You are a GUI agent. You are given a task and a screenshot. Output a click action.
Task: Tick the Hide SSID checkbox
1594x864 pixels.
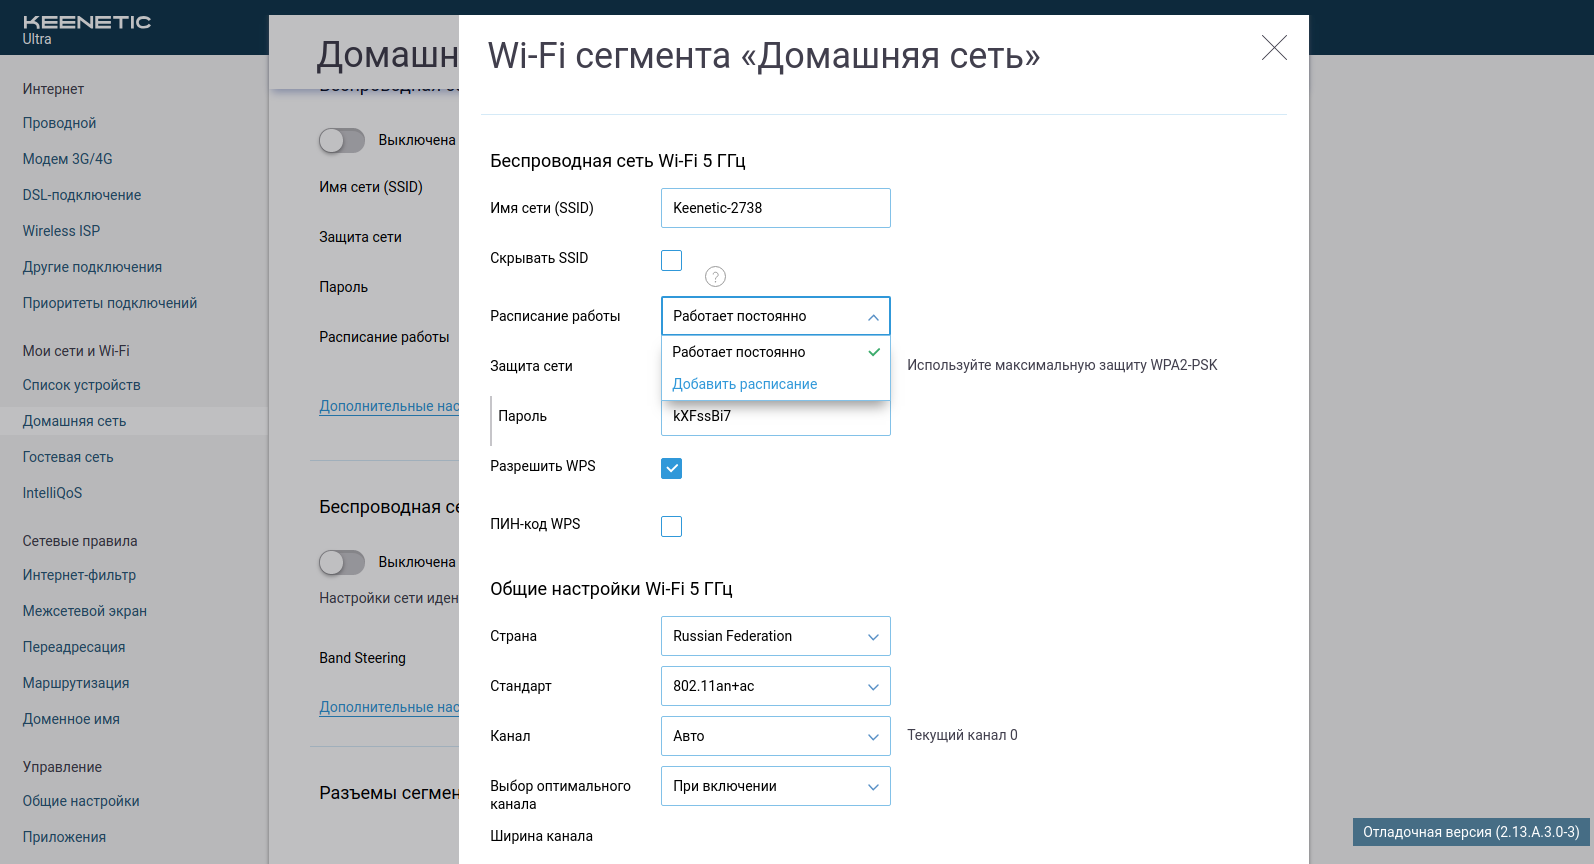pyautogui.click(x=672, y=261)
